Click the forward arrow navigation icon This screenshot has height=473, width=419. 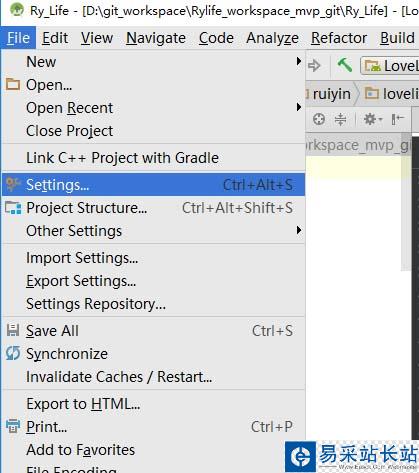tap(314, 66)
